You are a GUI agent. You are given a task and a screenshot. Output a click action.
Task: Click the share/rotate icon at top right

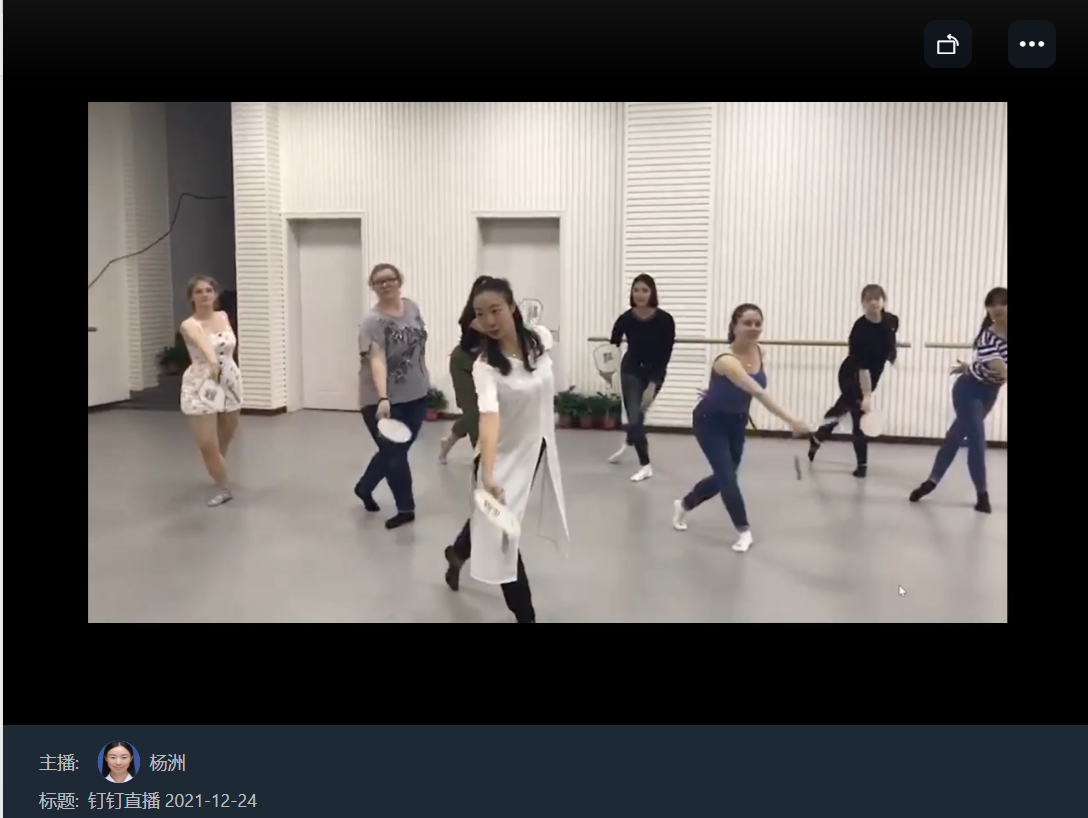tap(947, 44)
